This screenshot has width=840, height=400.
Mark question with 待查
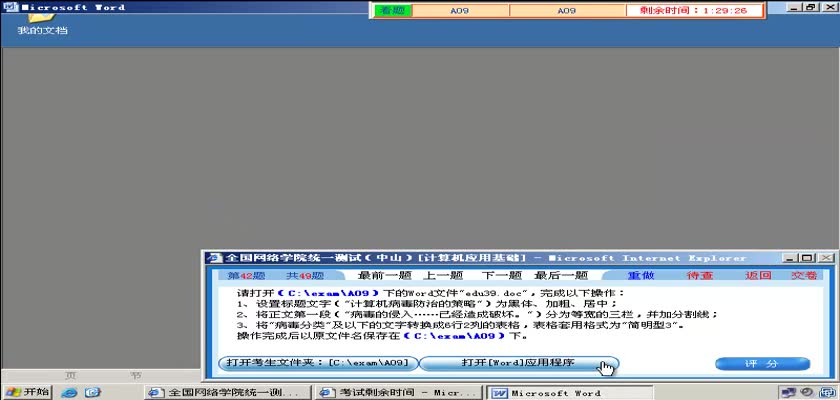tap(700, 275)
